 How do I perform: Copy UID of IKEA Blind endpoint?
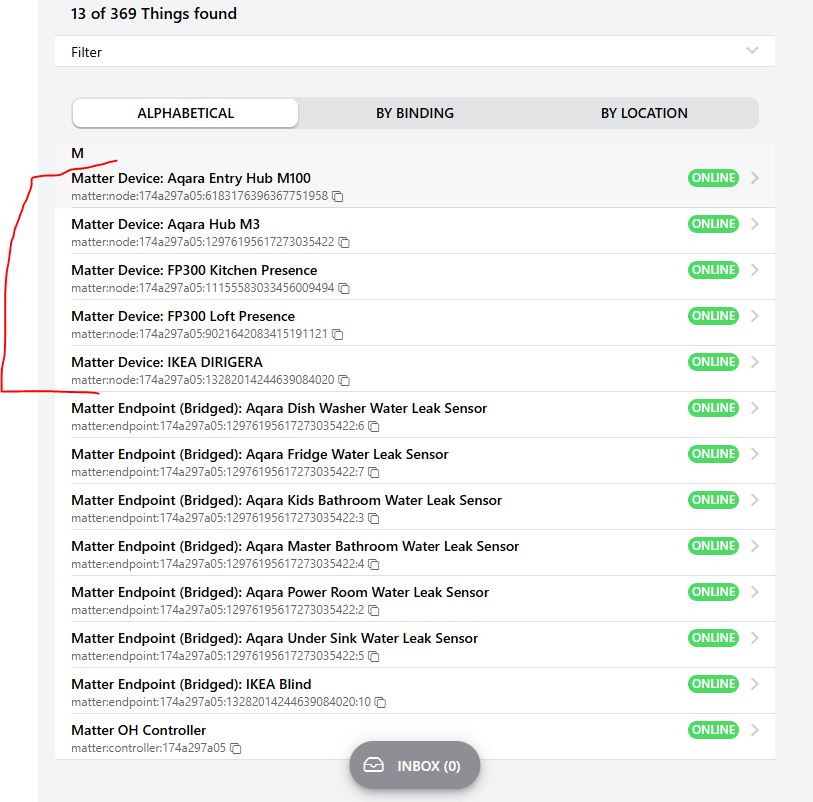pos(380,702)
